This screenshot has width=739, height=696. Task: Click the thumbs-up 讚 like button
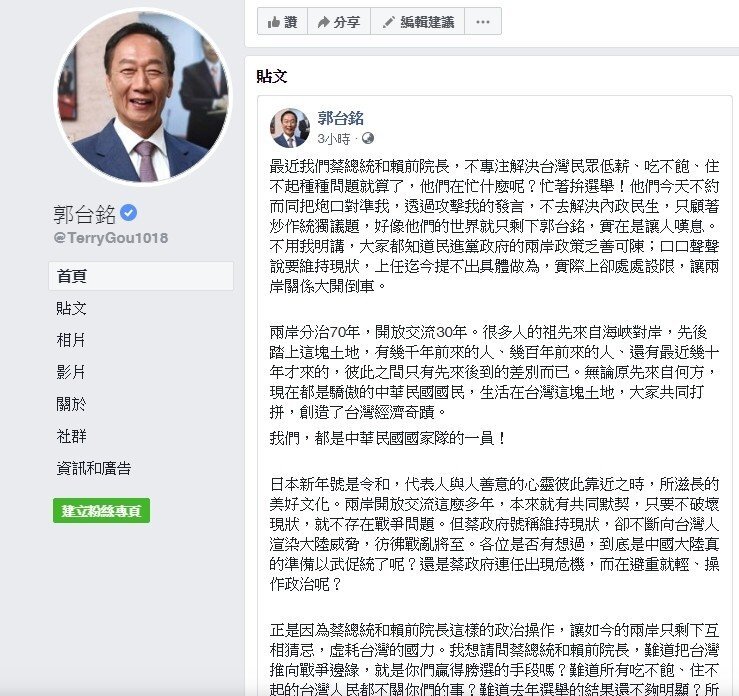tap(282, 22)
